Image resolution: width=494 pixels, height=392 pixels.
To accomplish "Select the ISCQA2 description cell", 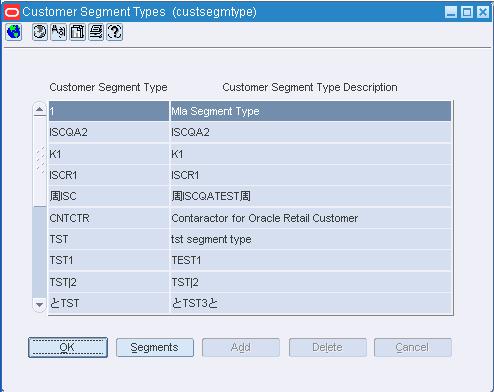I will [x=311, y=132].
